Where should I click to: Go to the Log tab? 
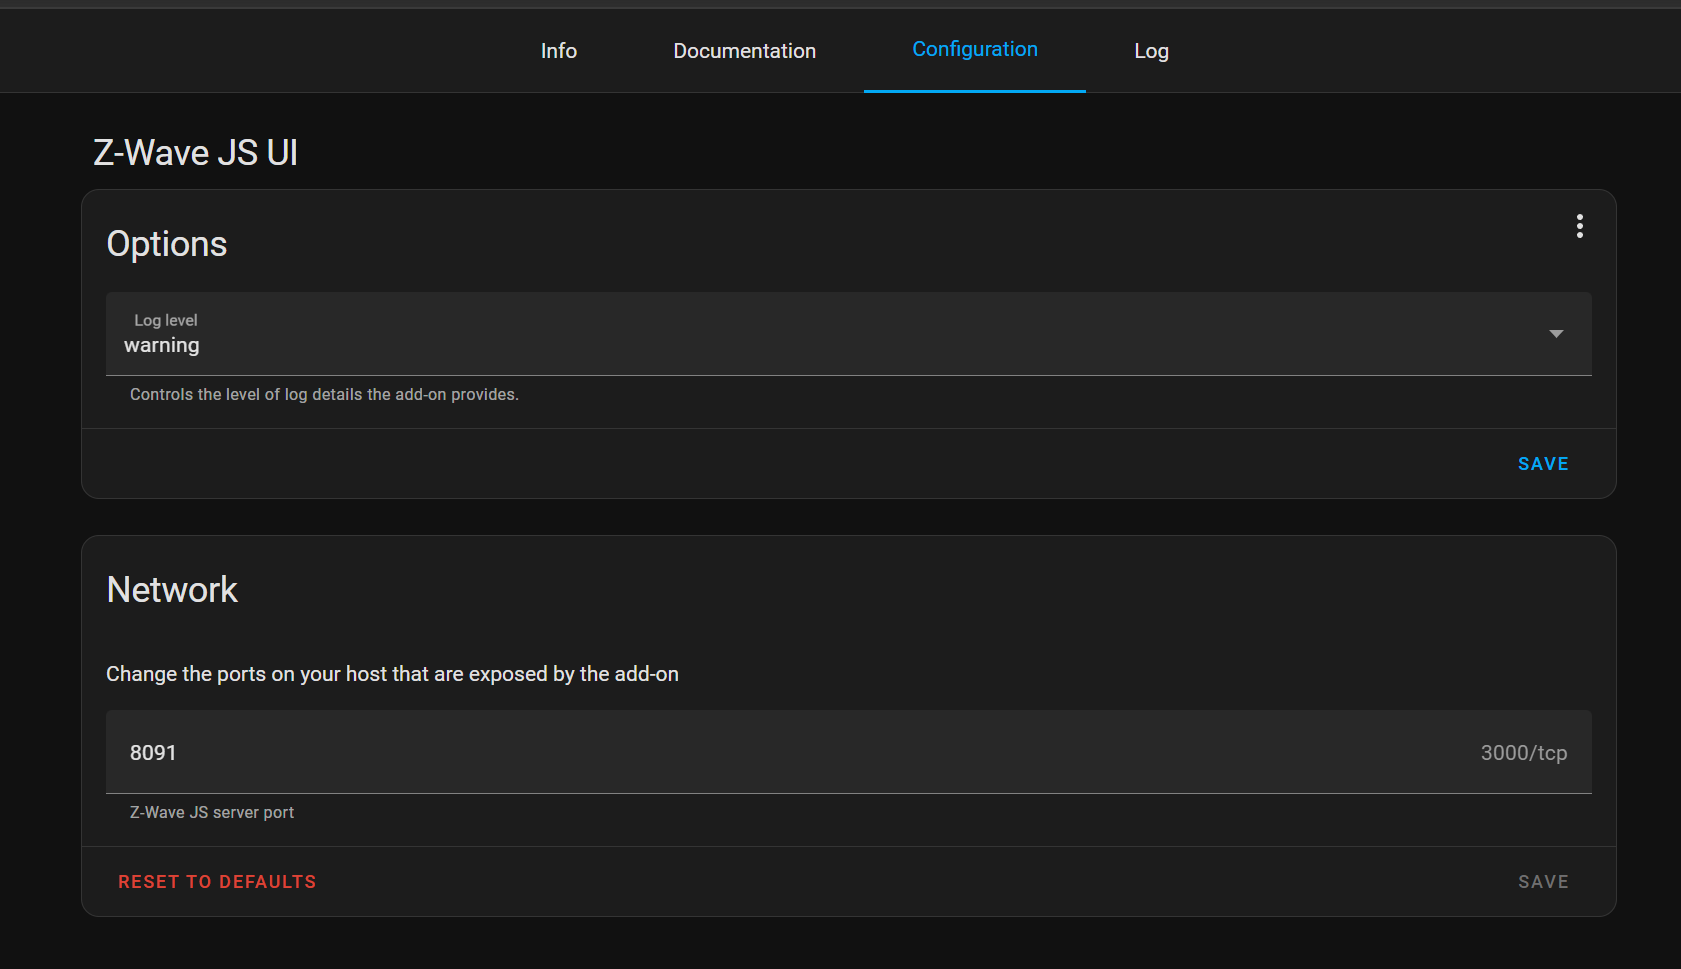click(1151, 51)
